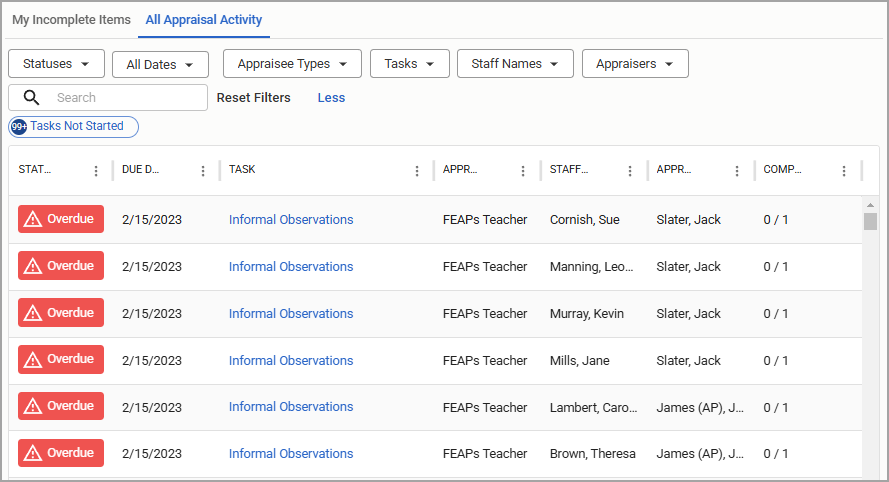The image size is (889, 482).
Task: Expand the Statuses dropdown
Action: click(x=56, y=64)
